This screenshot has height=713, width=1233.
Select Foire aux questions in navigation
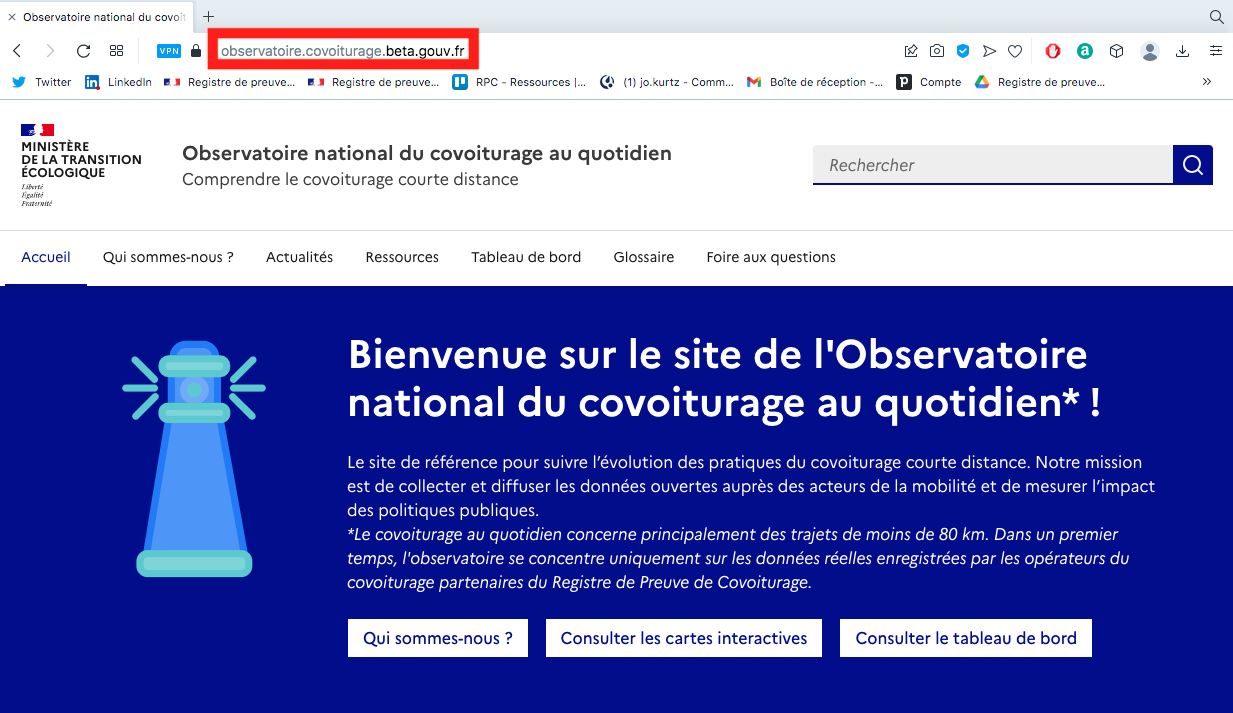[770, 257]
